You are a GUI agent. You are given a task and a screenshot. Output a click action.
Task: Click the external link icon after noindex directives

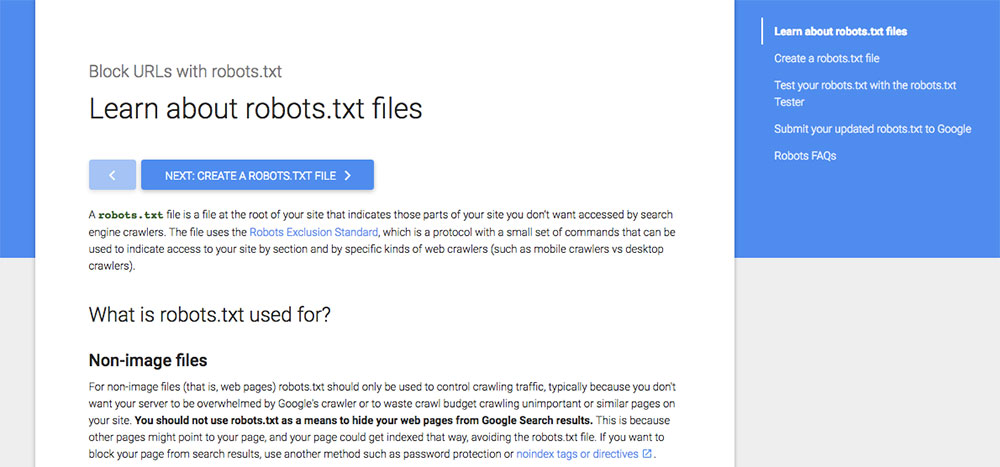coord(647,454)
